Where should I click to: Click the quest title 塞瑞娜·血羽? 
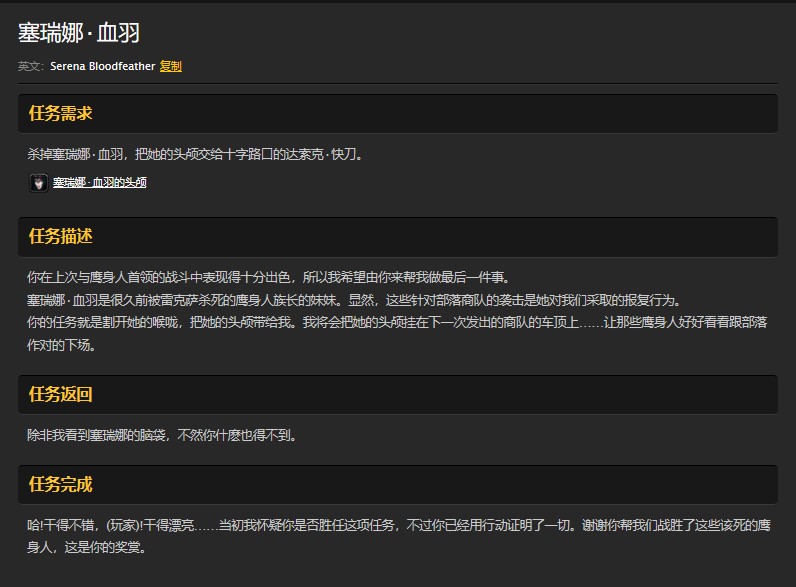click(x=79, y=32)
